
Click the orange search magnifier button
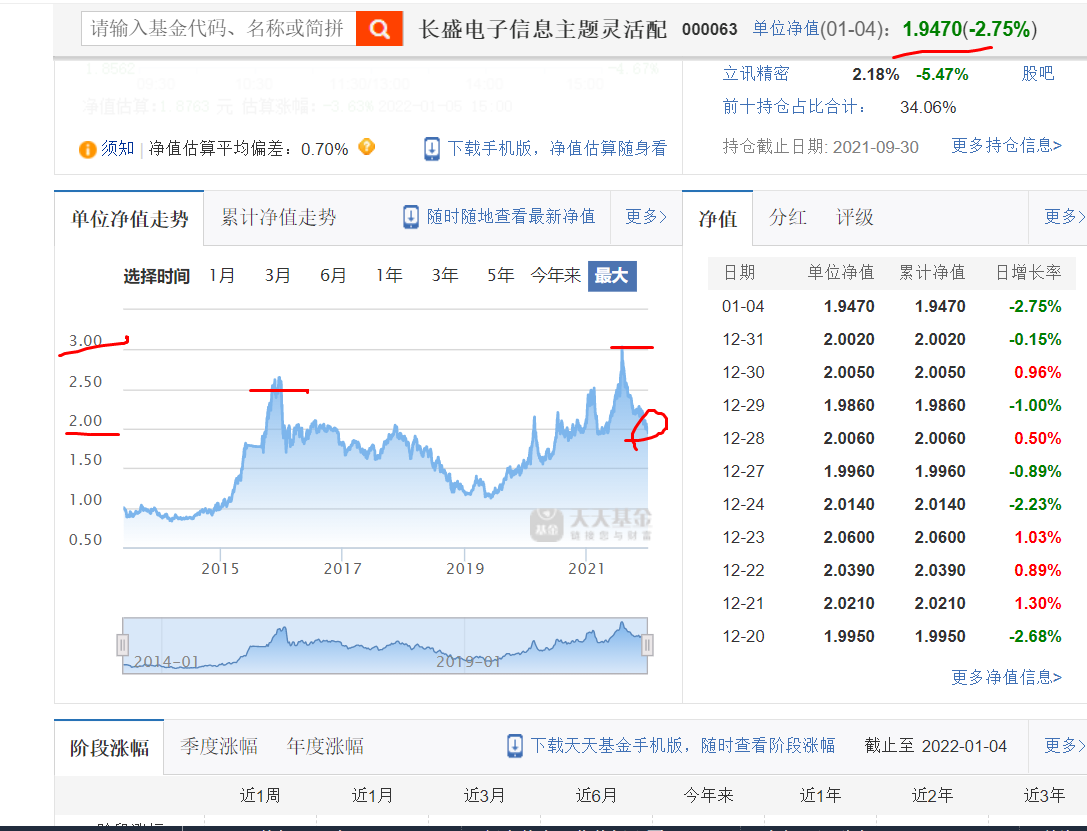[x=379, y=28]
